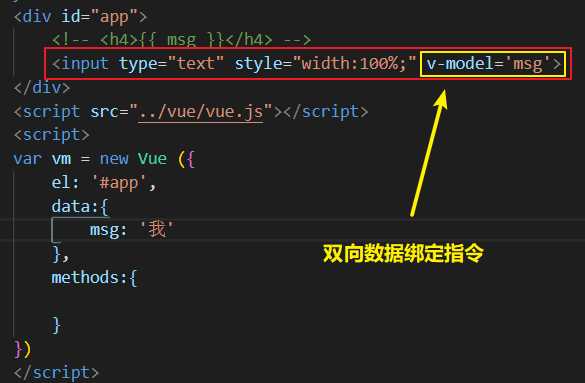
Task: Click the commented-out h4 msg line
Action: [x=181, y=39]
